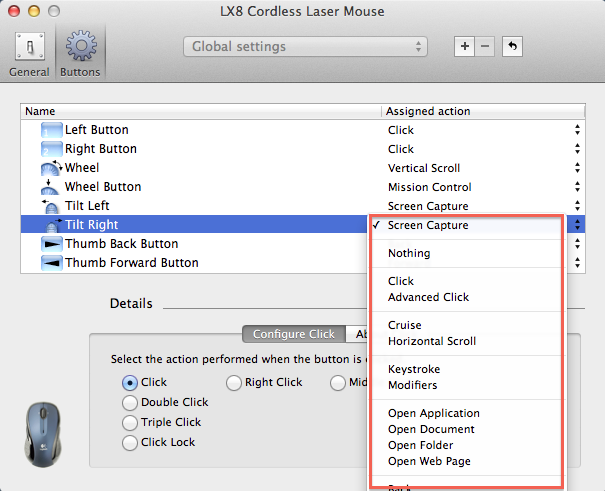The height and width of the screenshot is (491, 605).
Task: Select the Right Click radio button
Action: (x=234, y=383)
